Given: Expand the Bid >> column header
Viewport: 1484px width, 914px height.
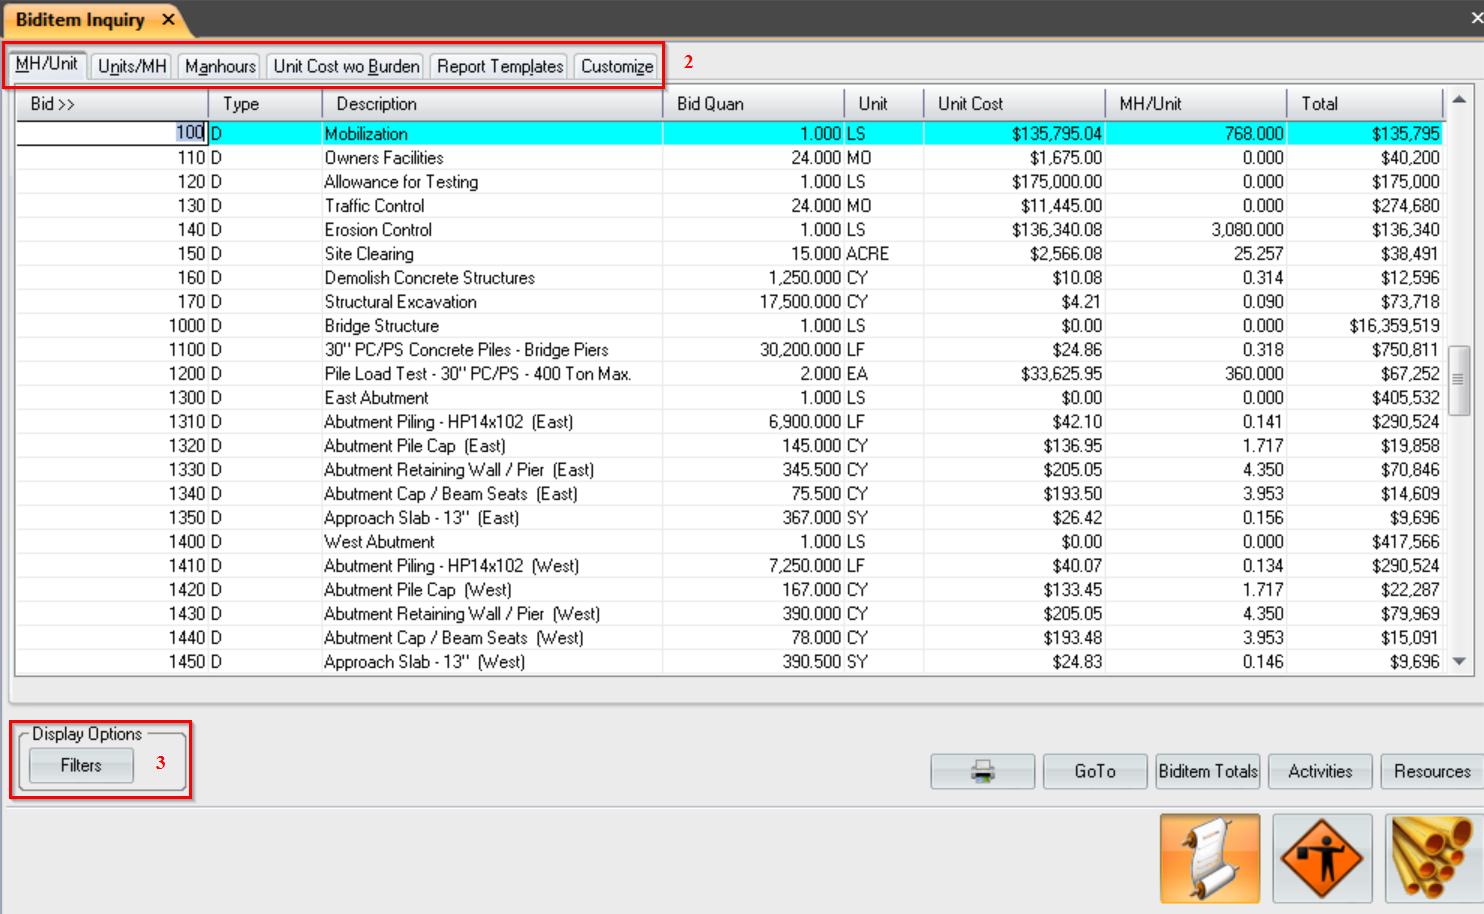Looking at the screenshot, I should tap(53, 104).
